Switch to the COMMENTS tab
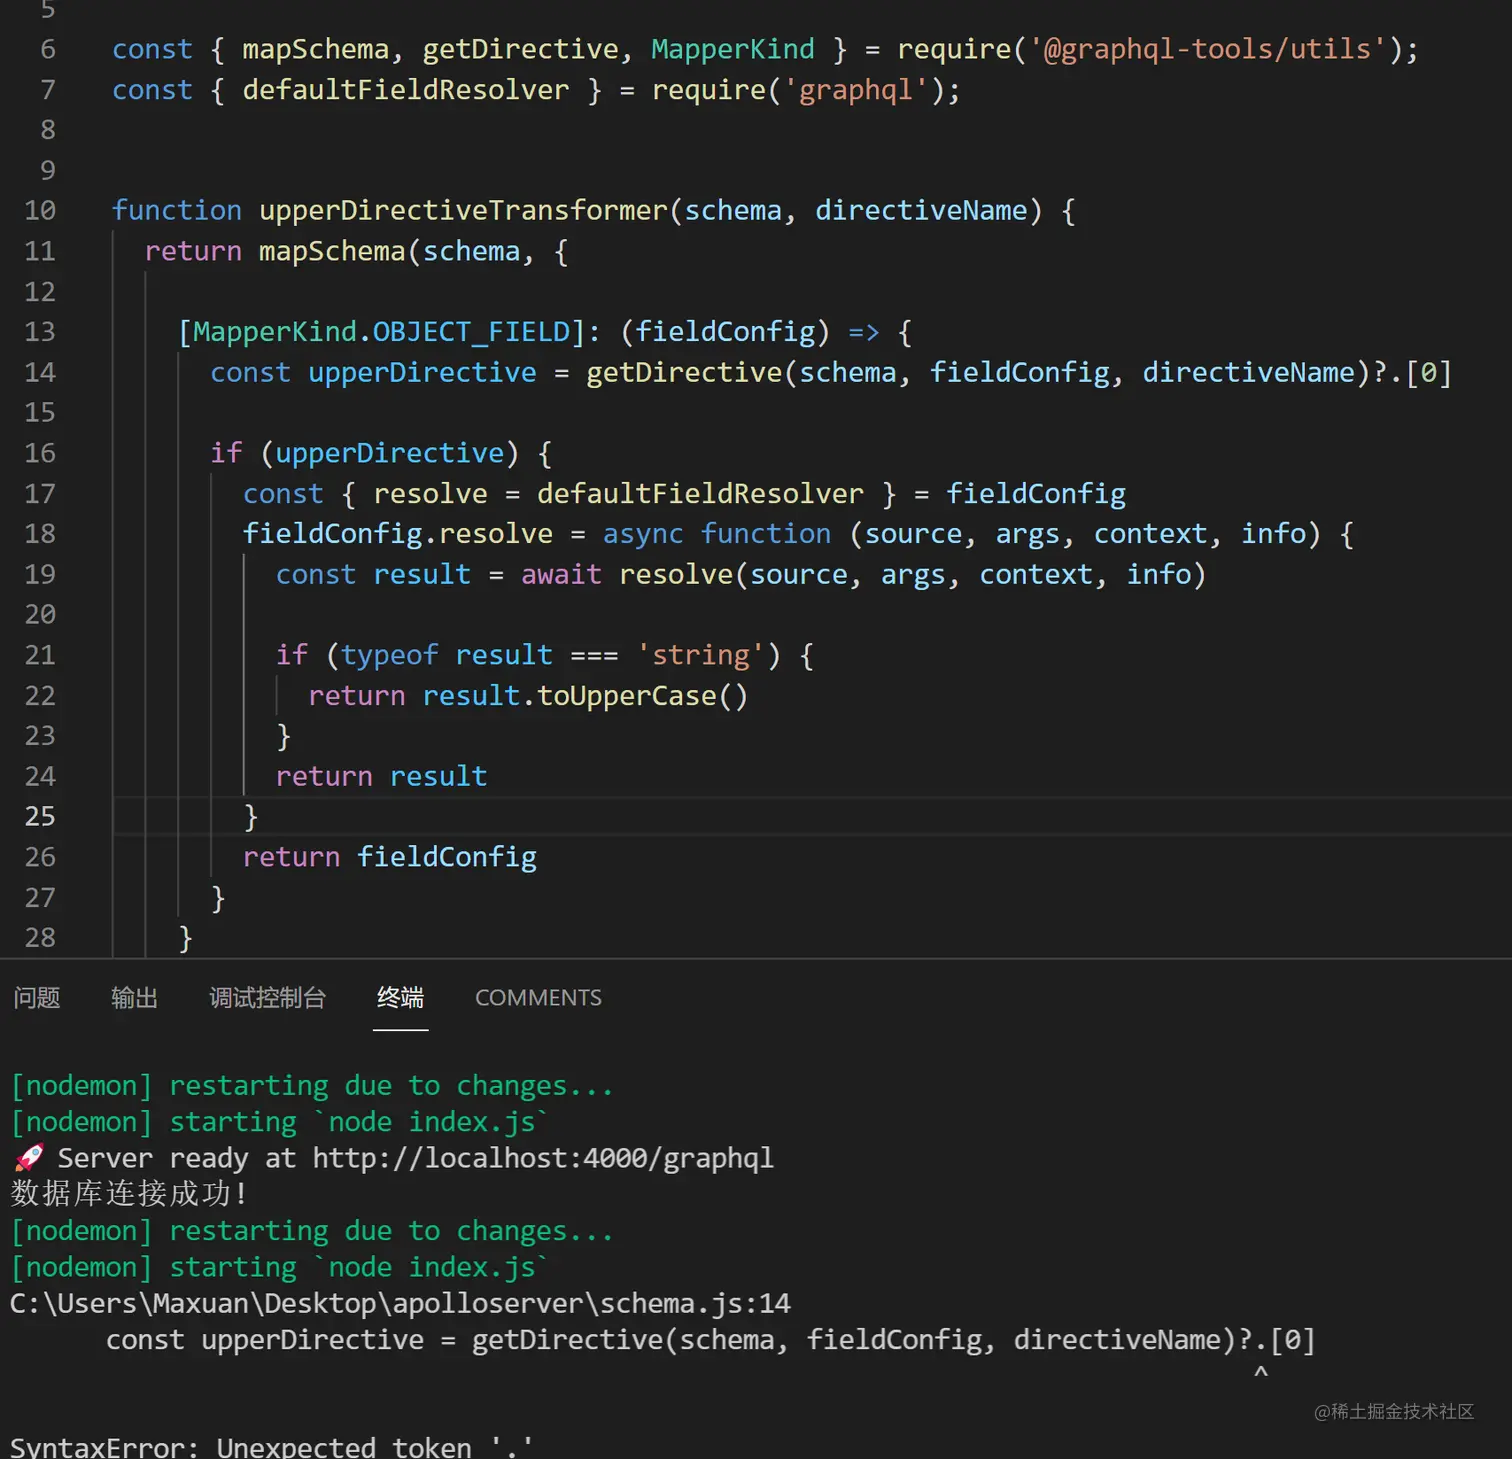Viewport: 1512px width, 1459px height. pyautogui.click(x=538, y=997)
